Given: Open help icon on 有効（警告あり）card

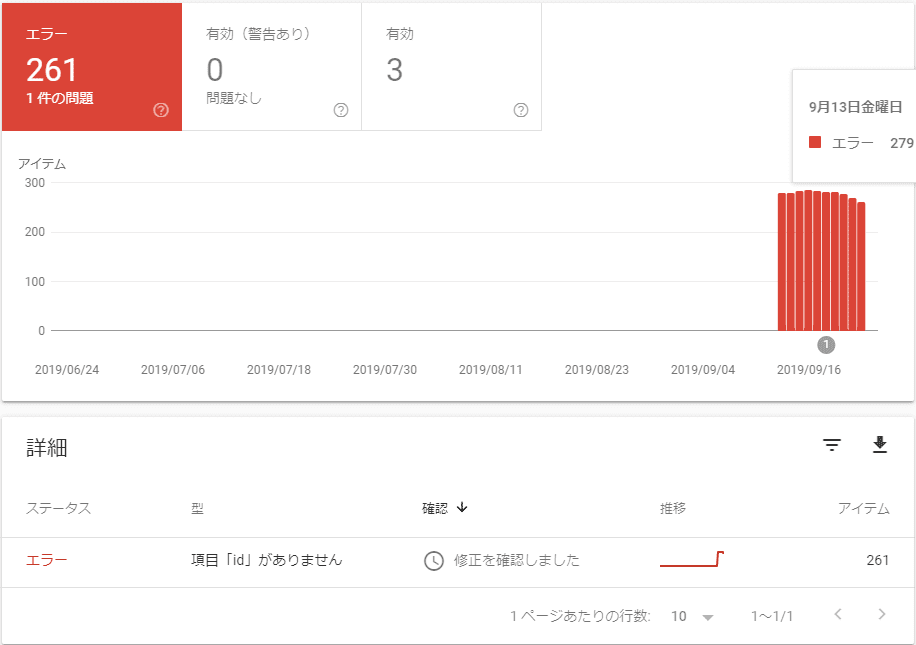Looking at the screenshot, I should click(341, 110).
